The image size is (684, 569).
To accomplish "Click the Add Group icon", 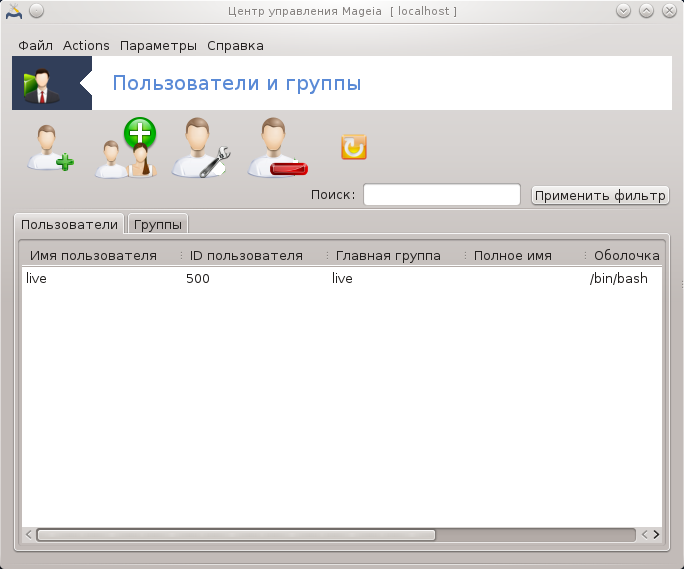I will (126, 147).
